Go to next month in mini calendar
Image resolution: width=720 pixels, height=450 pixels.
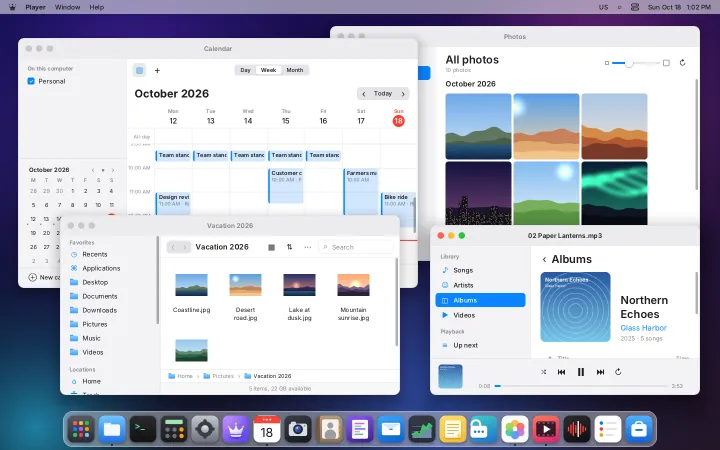(112, 170)
